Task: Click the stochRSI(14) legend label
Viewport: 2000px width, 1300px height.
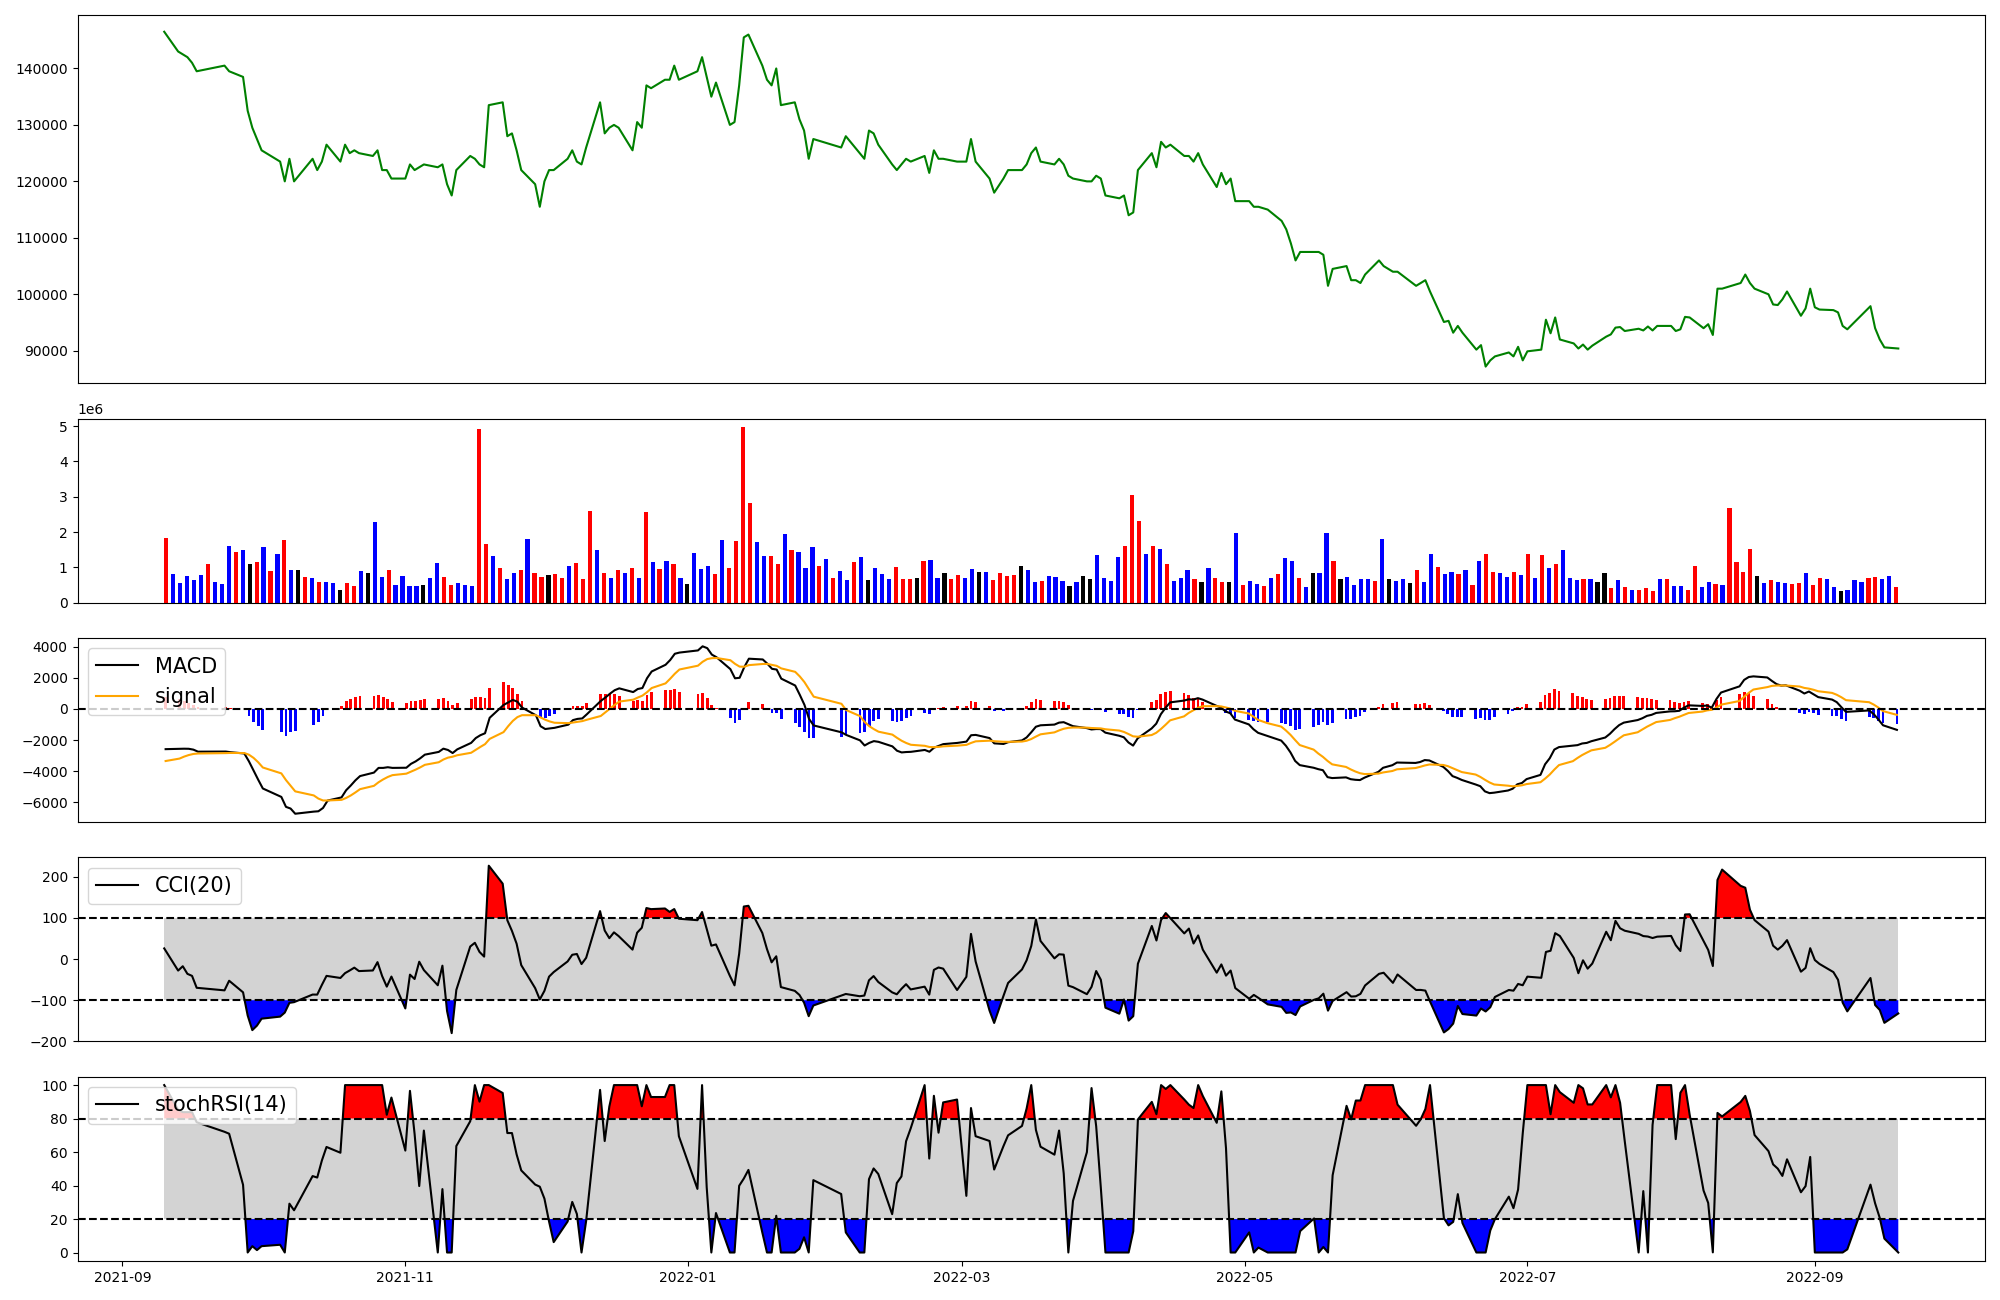Action: coord(220,1104)
